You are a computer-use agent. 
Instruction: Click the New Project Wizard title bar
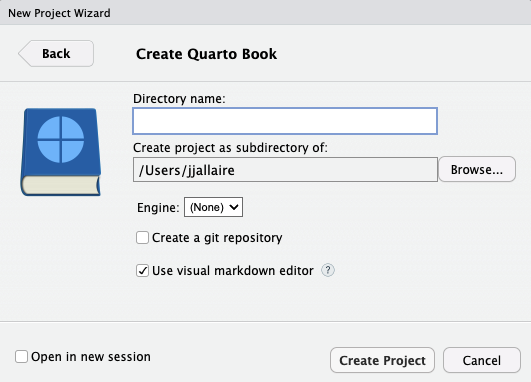pos(266,13)
